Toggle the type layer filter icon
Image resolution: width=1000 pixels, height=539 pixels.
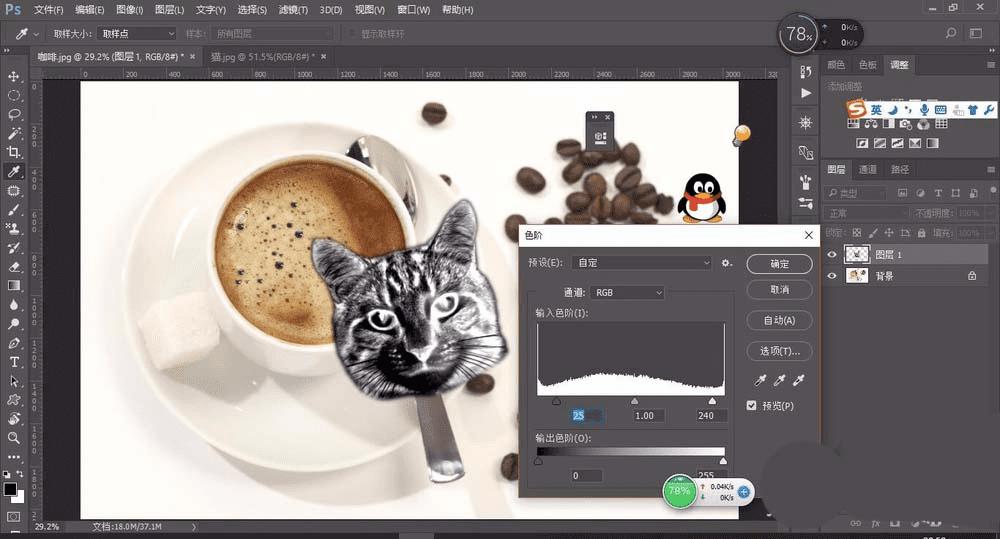[938, 193]
